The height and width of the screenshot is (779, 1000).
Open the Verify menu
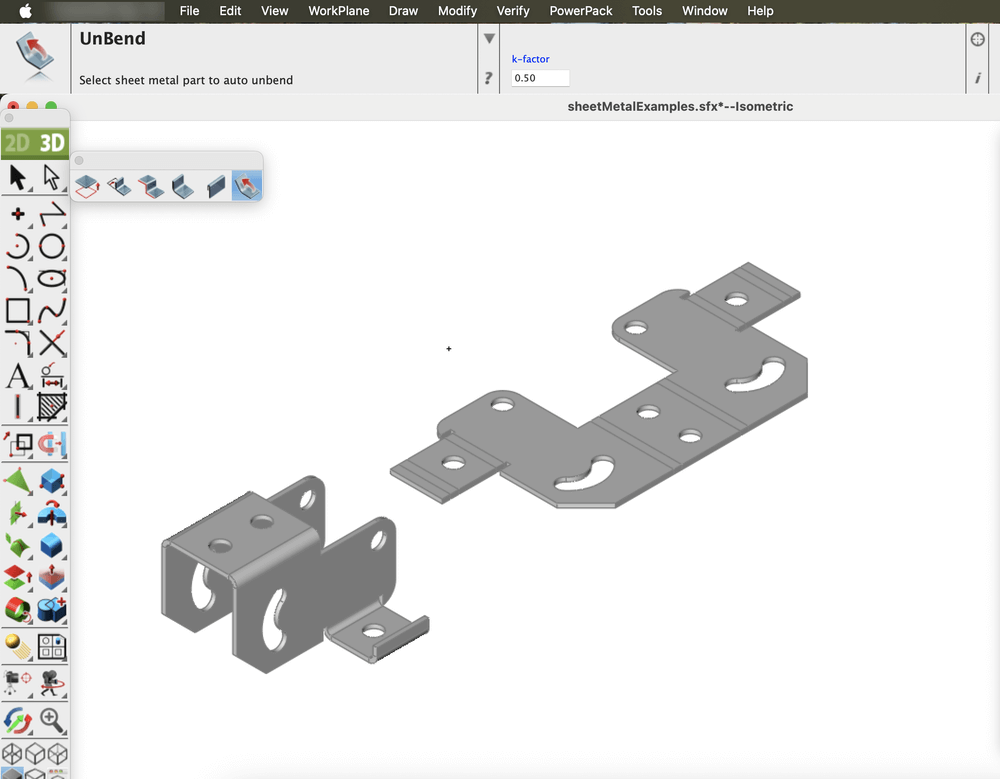513,11
